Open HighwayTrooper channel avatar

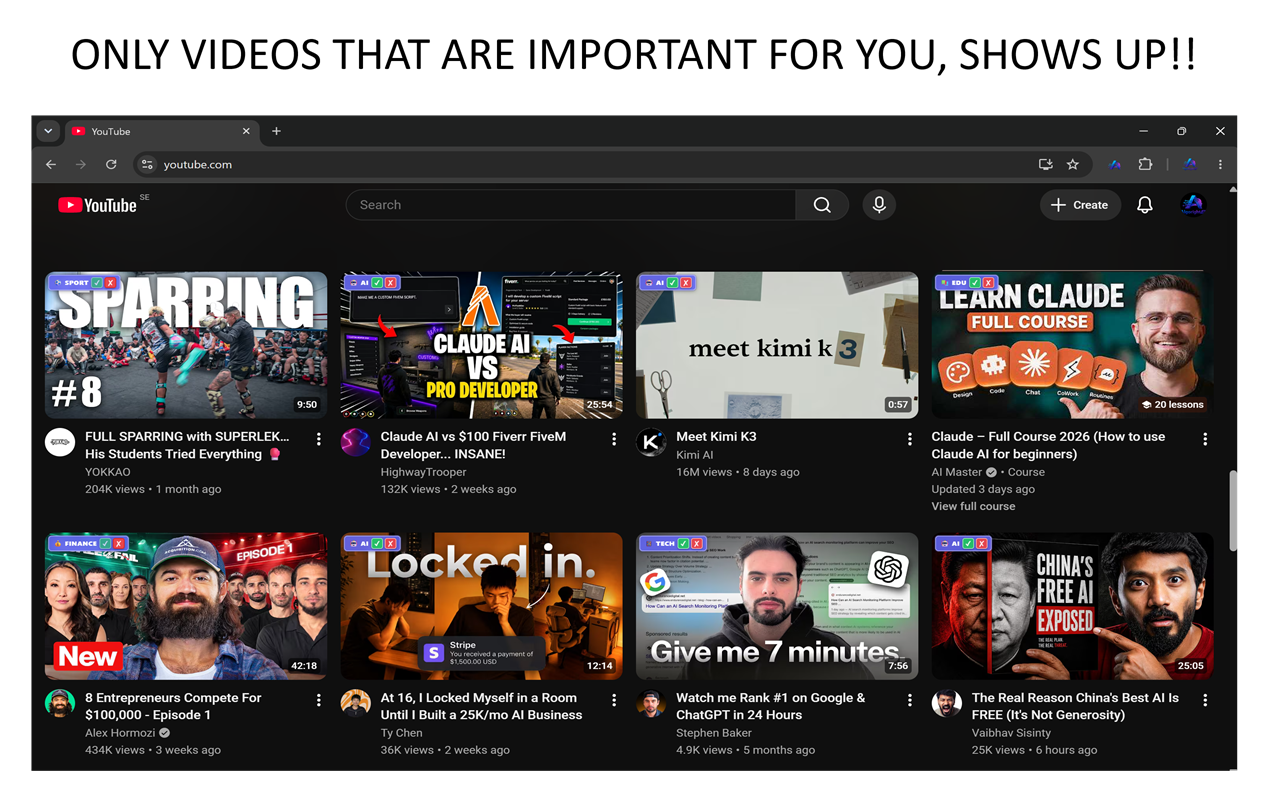pos(355,442)
